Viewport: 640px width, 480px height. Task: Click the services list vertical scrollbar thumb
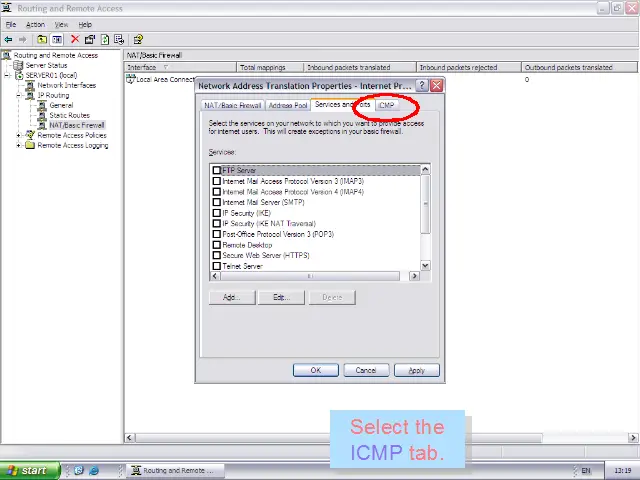[425, 204]
